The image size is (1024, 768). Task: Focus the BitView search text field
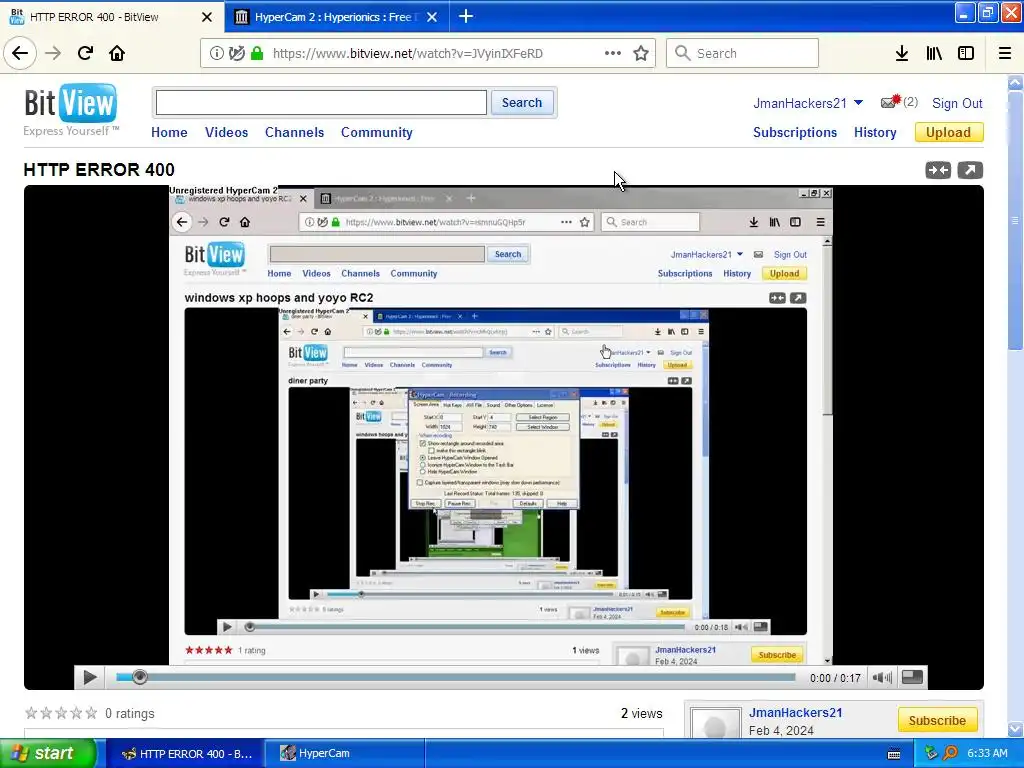[x=321, y=103]
